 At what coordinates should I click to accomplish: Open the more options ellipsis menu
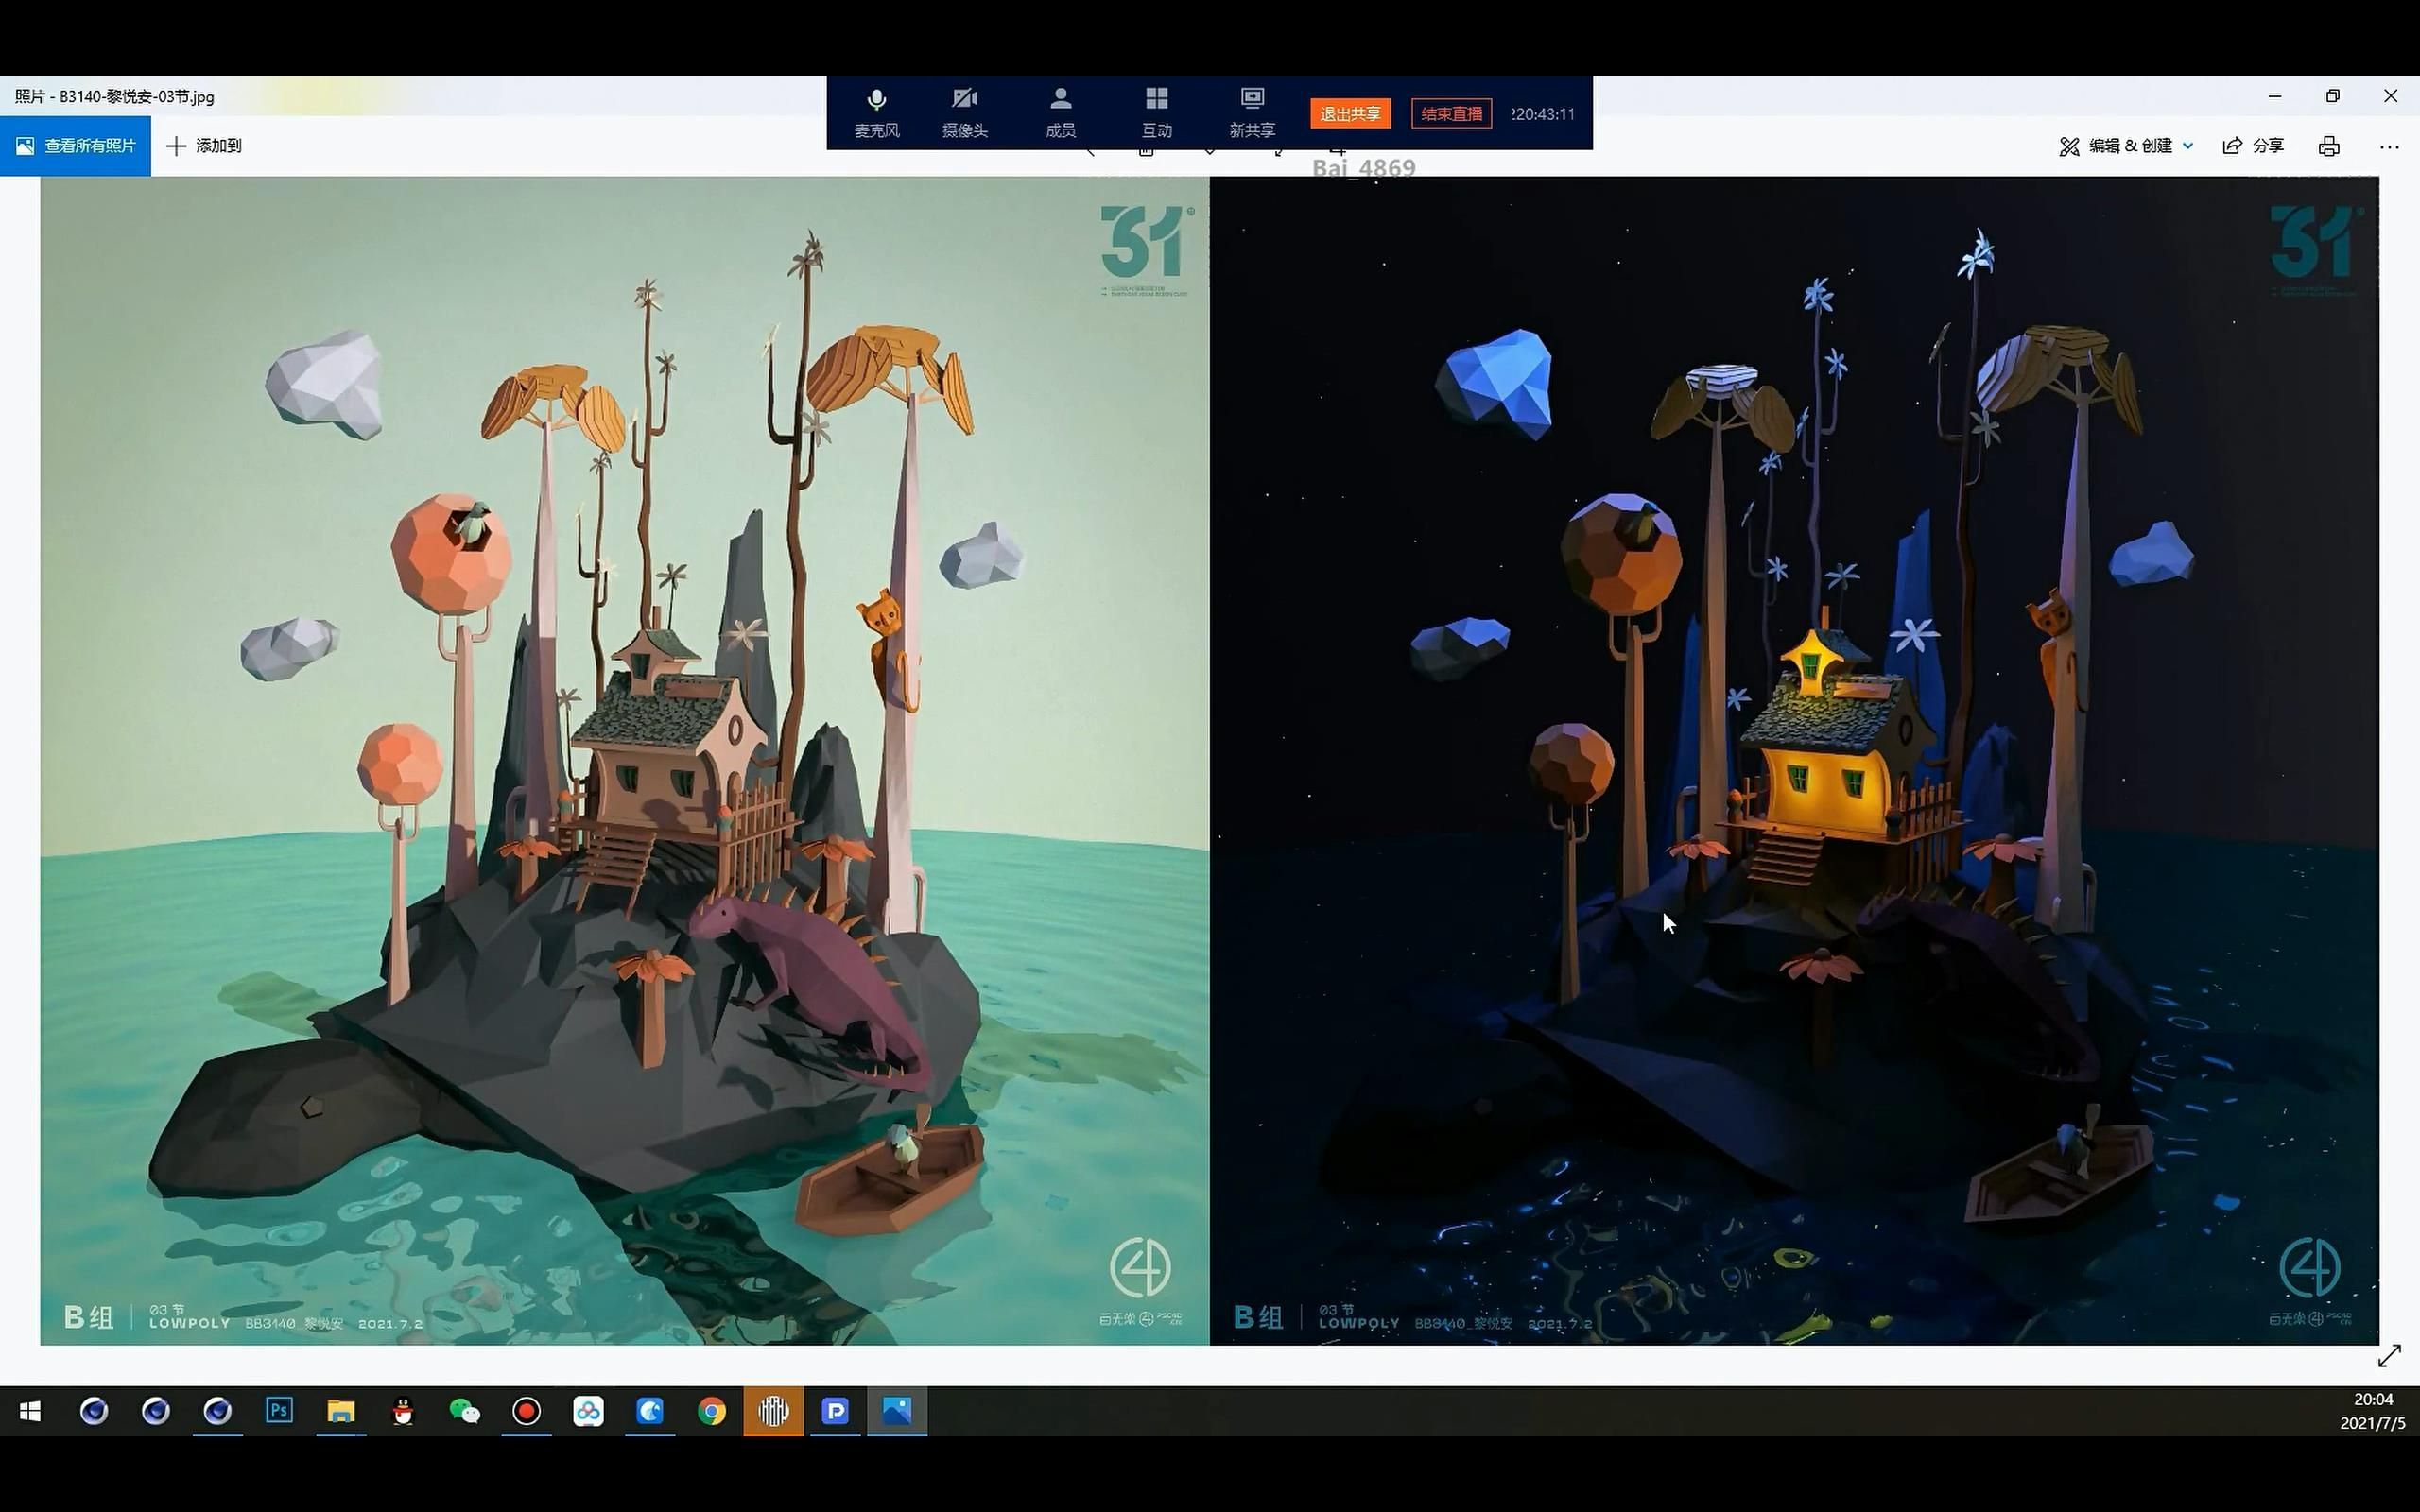click(x=2389, y=146)
